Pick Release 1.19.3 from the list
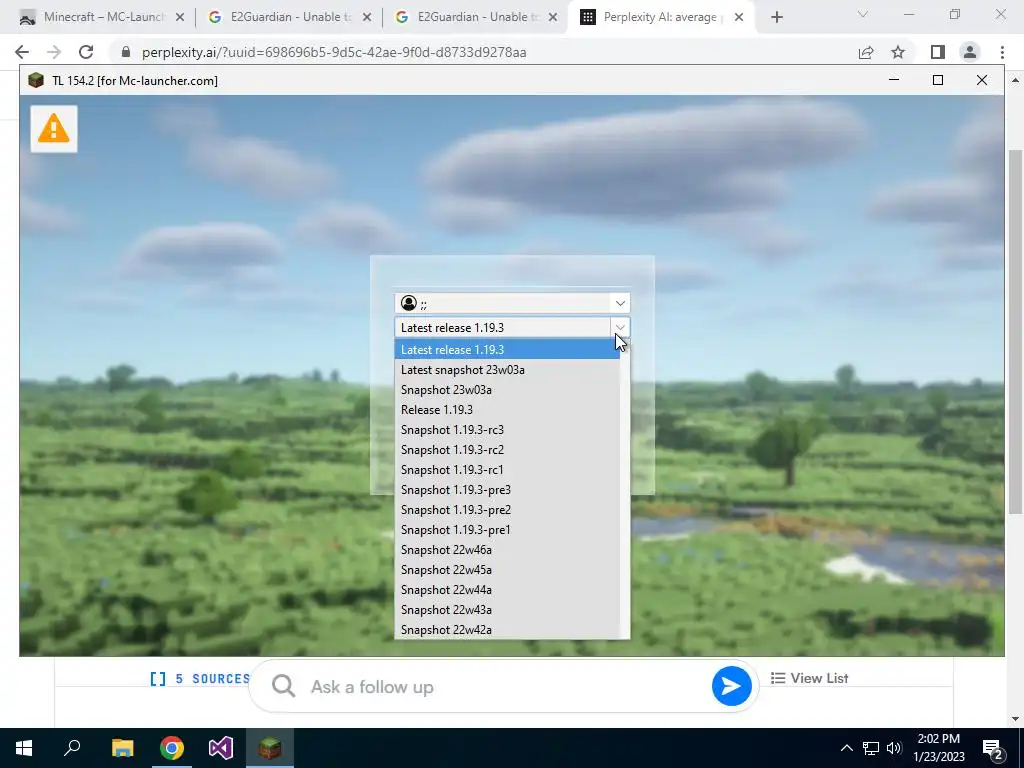 (x=507, y=409)
